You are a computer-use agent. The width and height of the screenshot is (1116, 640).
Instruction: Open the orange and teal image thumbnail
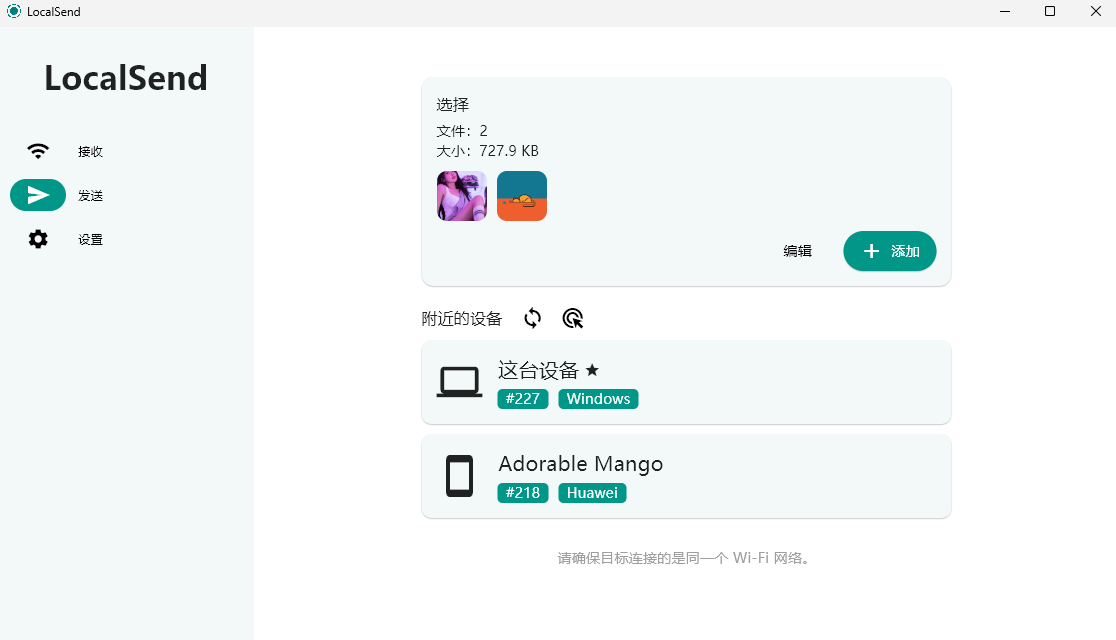pyautogui.click(x=522, y=196)
